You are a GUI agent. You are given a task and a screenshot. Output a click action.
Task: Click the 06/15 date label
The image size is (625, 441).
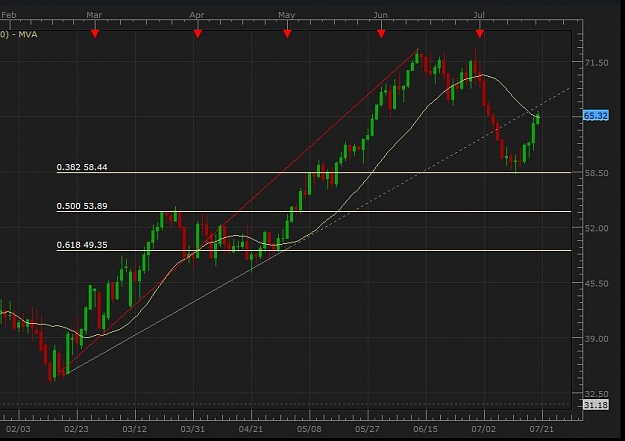pos(425,429)
